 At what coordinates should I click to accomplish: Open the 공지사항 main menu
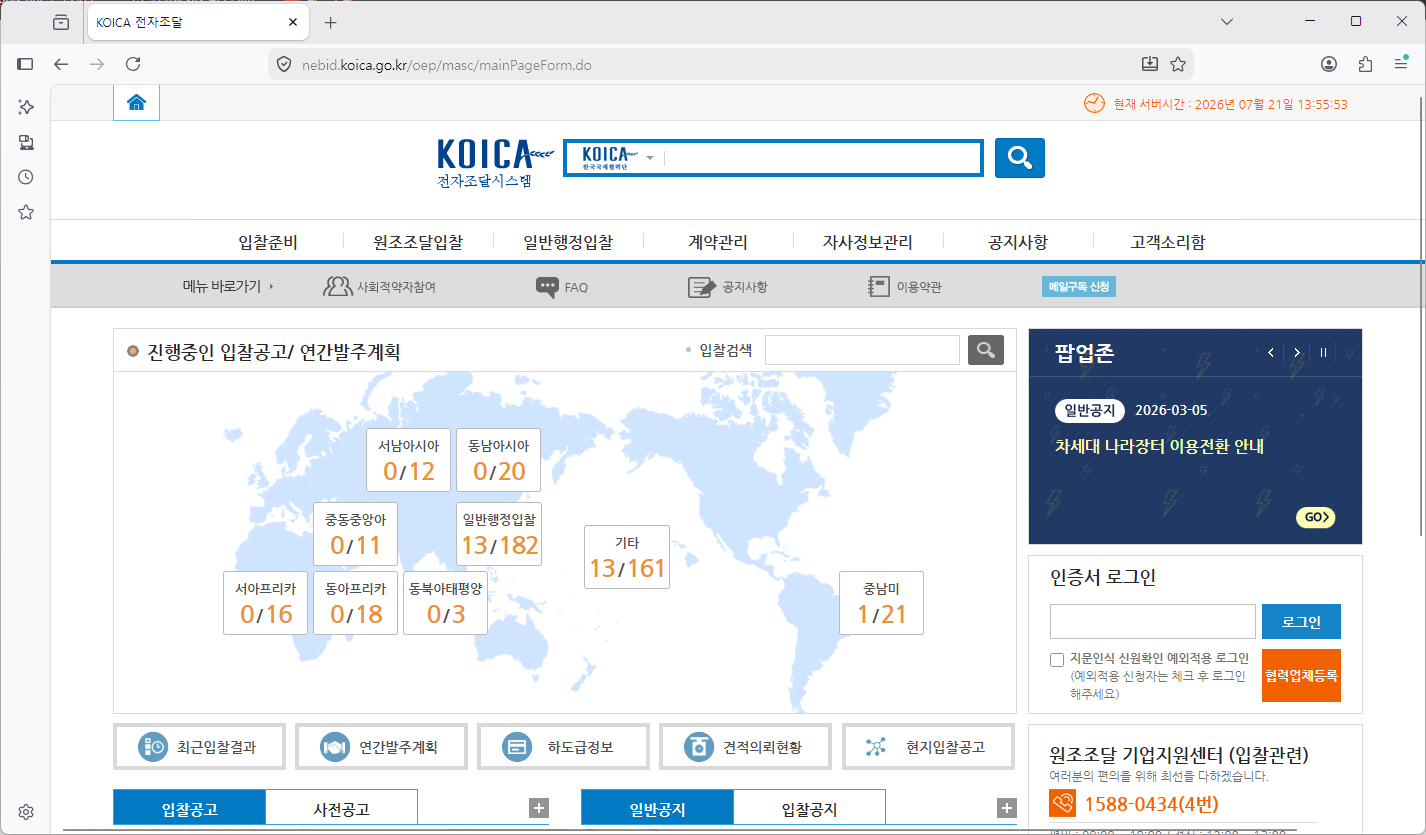[1018, 242]
